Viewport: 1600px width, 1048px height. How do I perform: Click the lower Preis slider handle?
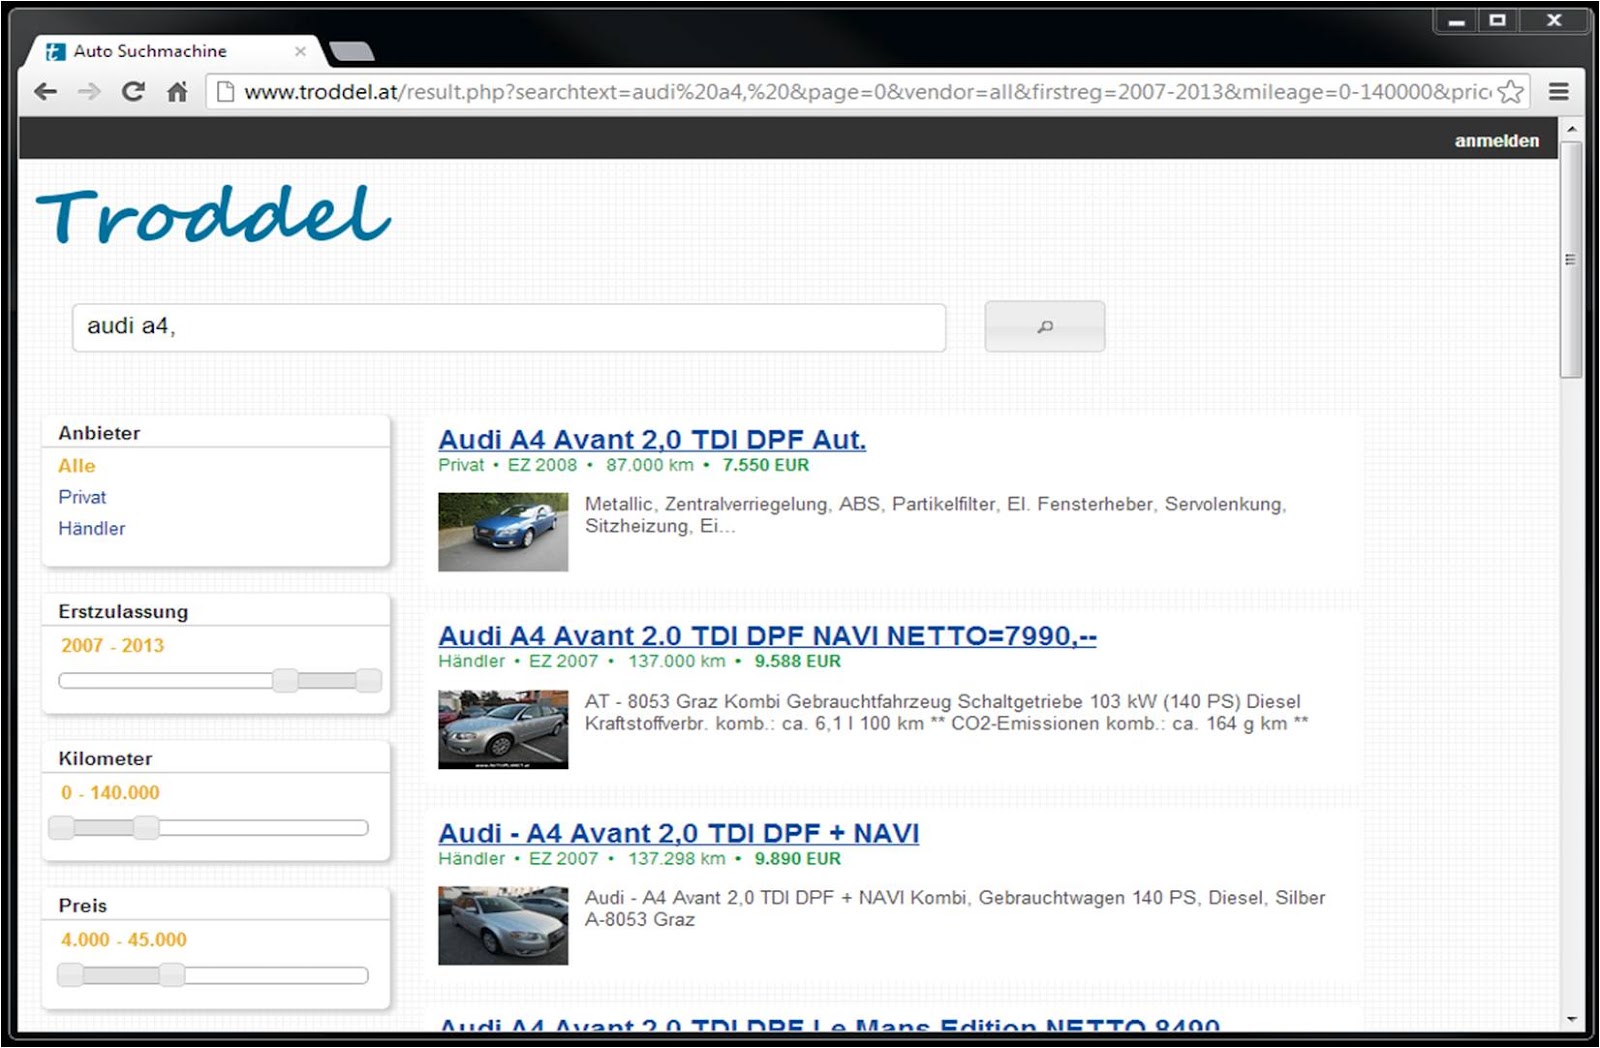click(70, 975)
